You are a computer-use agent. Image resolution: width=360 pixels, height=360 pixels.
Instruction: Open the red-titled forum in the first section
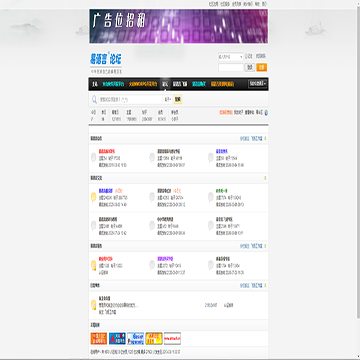coord(107,151)
